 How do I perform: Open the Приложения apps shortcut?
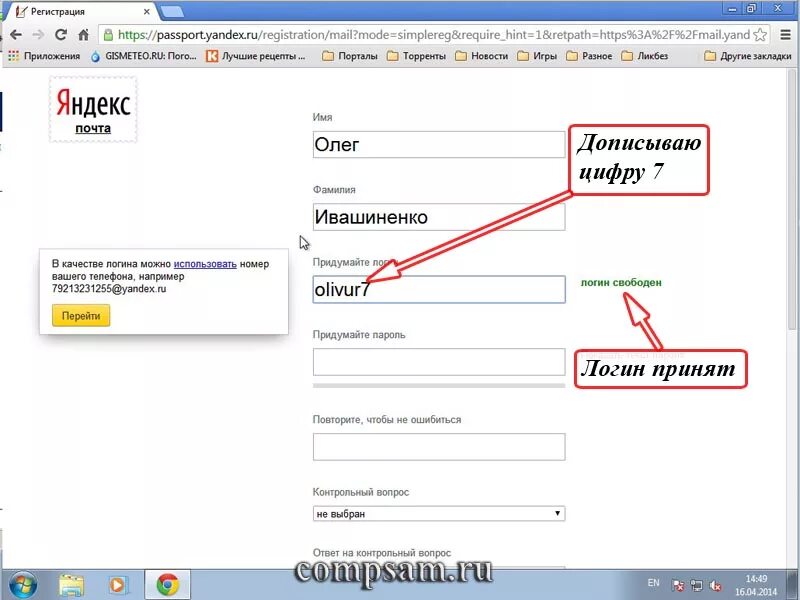coord(44,56)
